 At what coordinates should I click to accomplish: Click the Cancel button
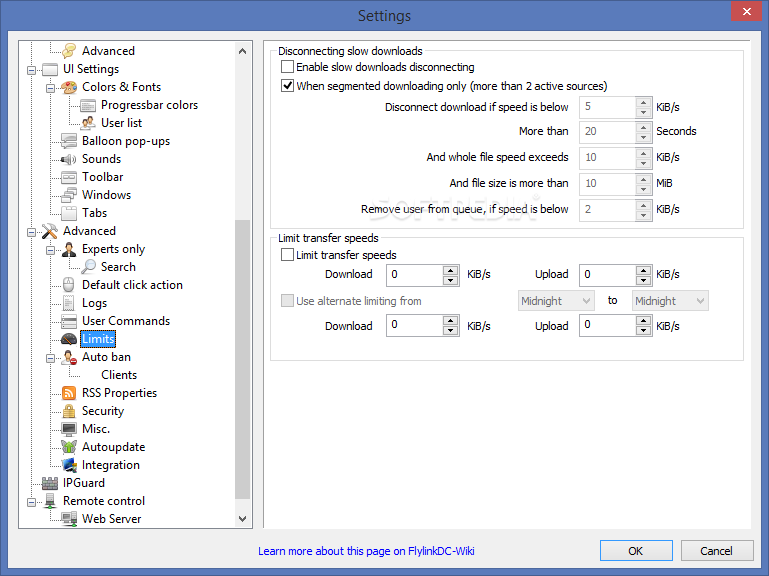coord(717,550)
